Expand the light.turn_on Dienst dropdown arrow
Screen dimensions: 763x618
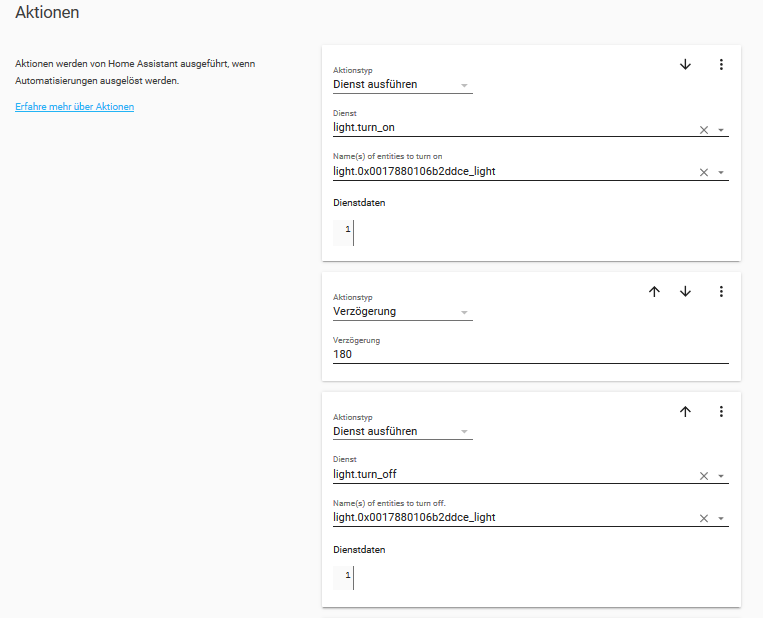(x=721, y=130)
